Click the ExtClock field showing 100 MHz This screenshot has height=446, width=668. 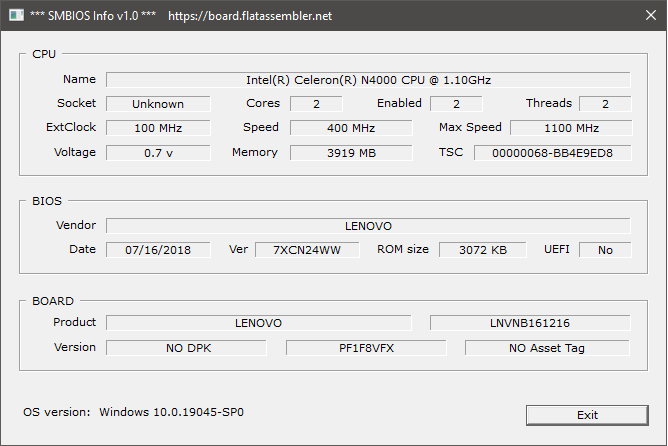[x=158, y=128]
